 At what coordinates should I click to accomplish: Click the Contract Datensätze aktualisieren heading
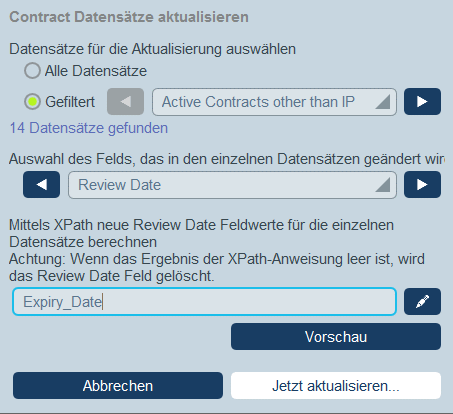point(129,17)
